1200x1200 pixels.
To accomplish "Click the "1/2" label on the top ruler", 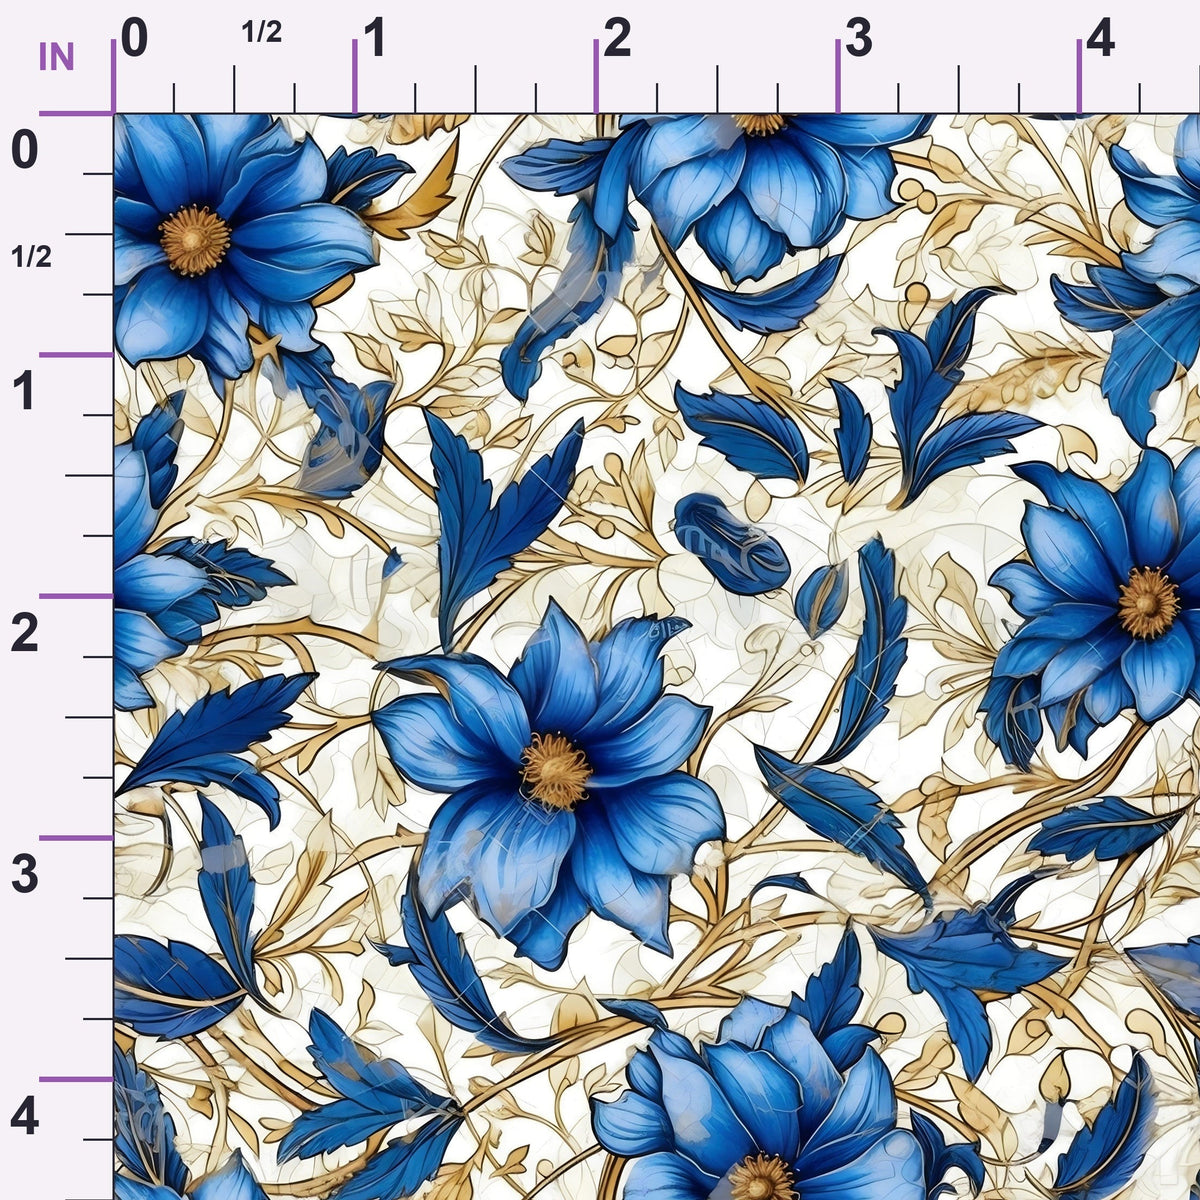I will pos(262,33).
